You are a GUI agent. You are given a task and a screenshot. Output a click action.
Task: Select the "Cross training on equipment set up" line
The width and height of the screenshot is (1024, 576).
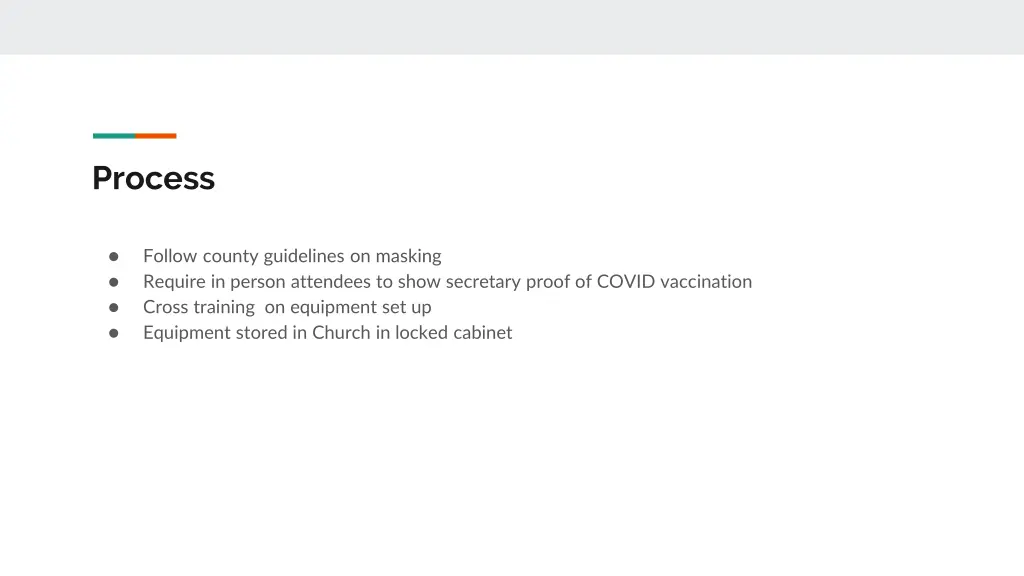point(287,307)
